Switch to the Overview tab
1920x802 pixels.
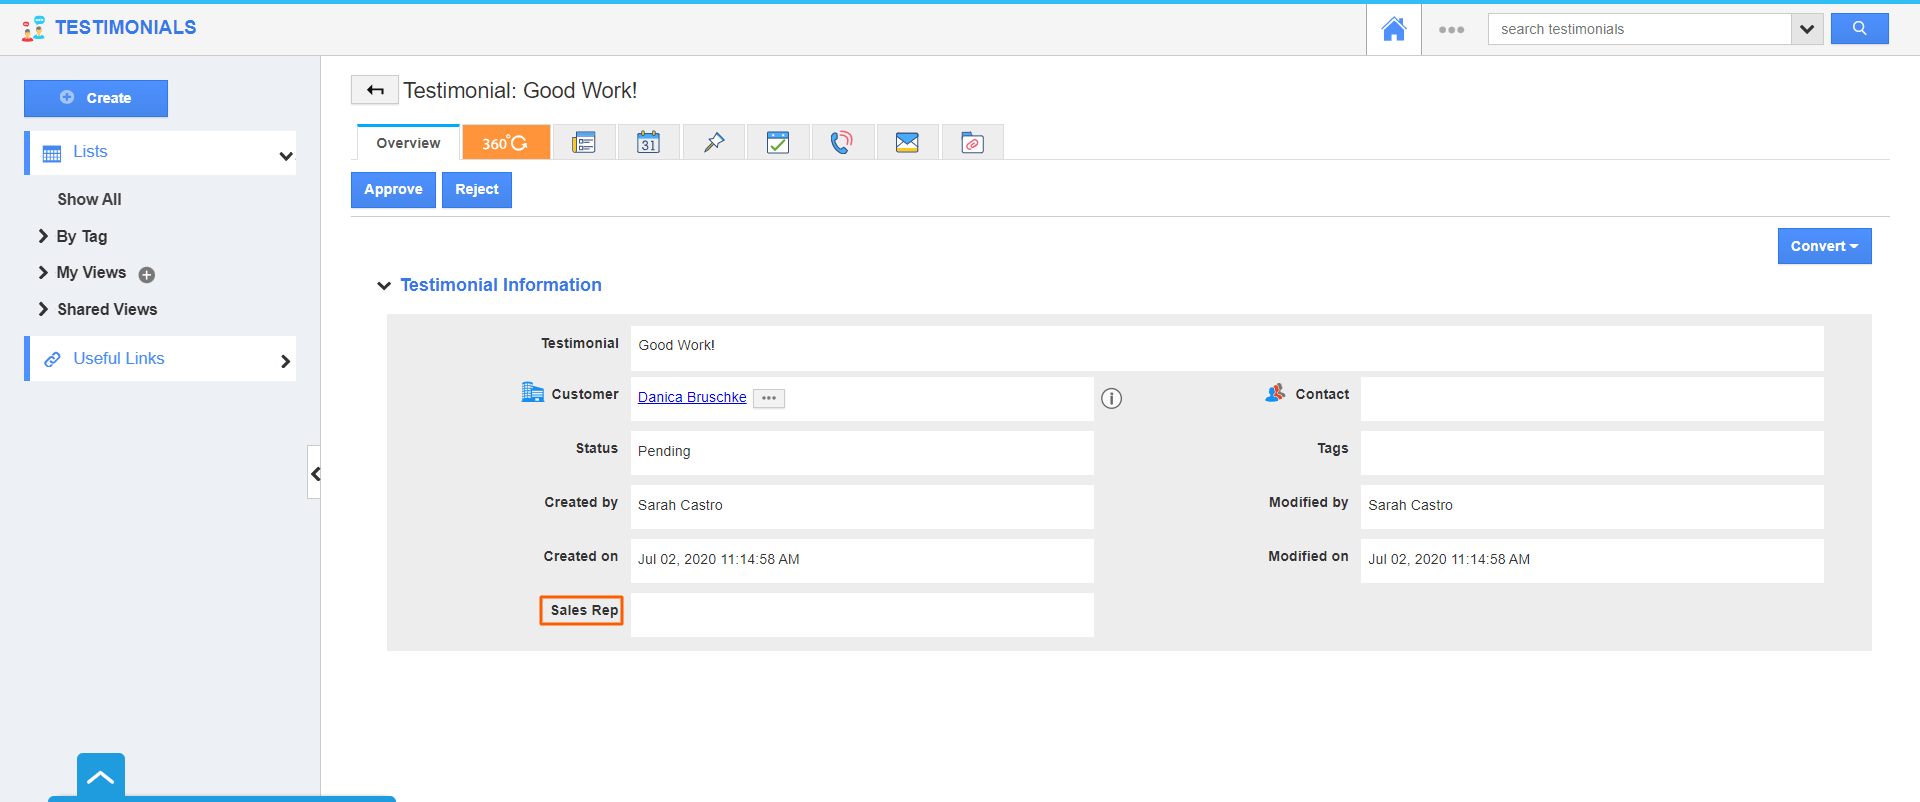click(x=408, y=143)
